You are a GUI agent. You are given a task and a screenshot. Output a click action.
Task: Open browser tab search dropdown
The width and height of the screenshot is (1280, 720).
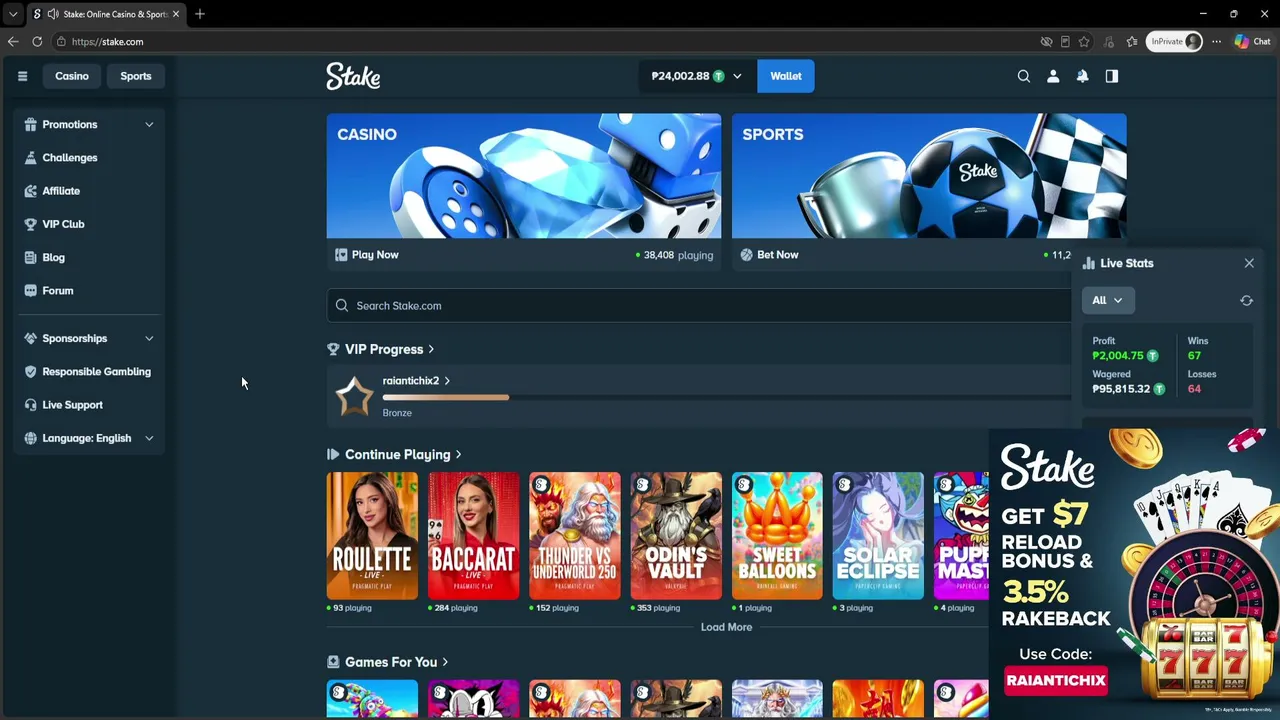click(13, 14)
